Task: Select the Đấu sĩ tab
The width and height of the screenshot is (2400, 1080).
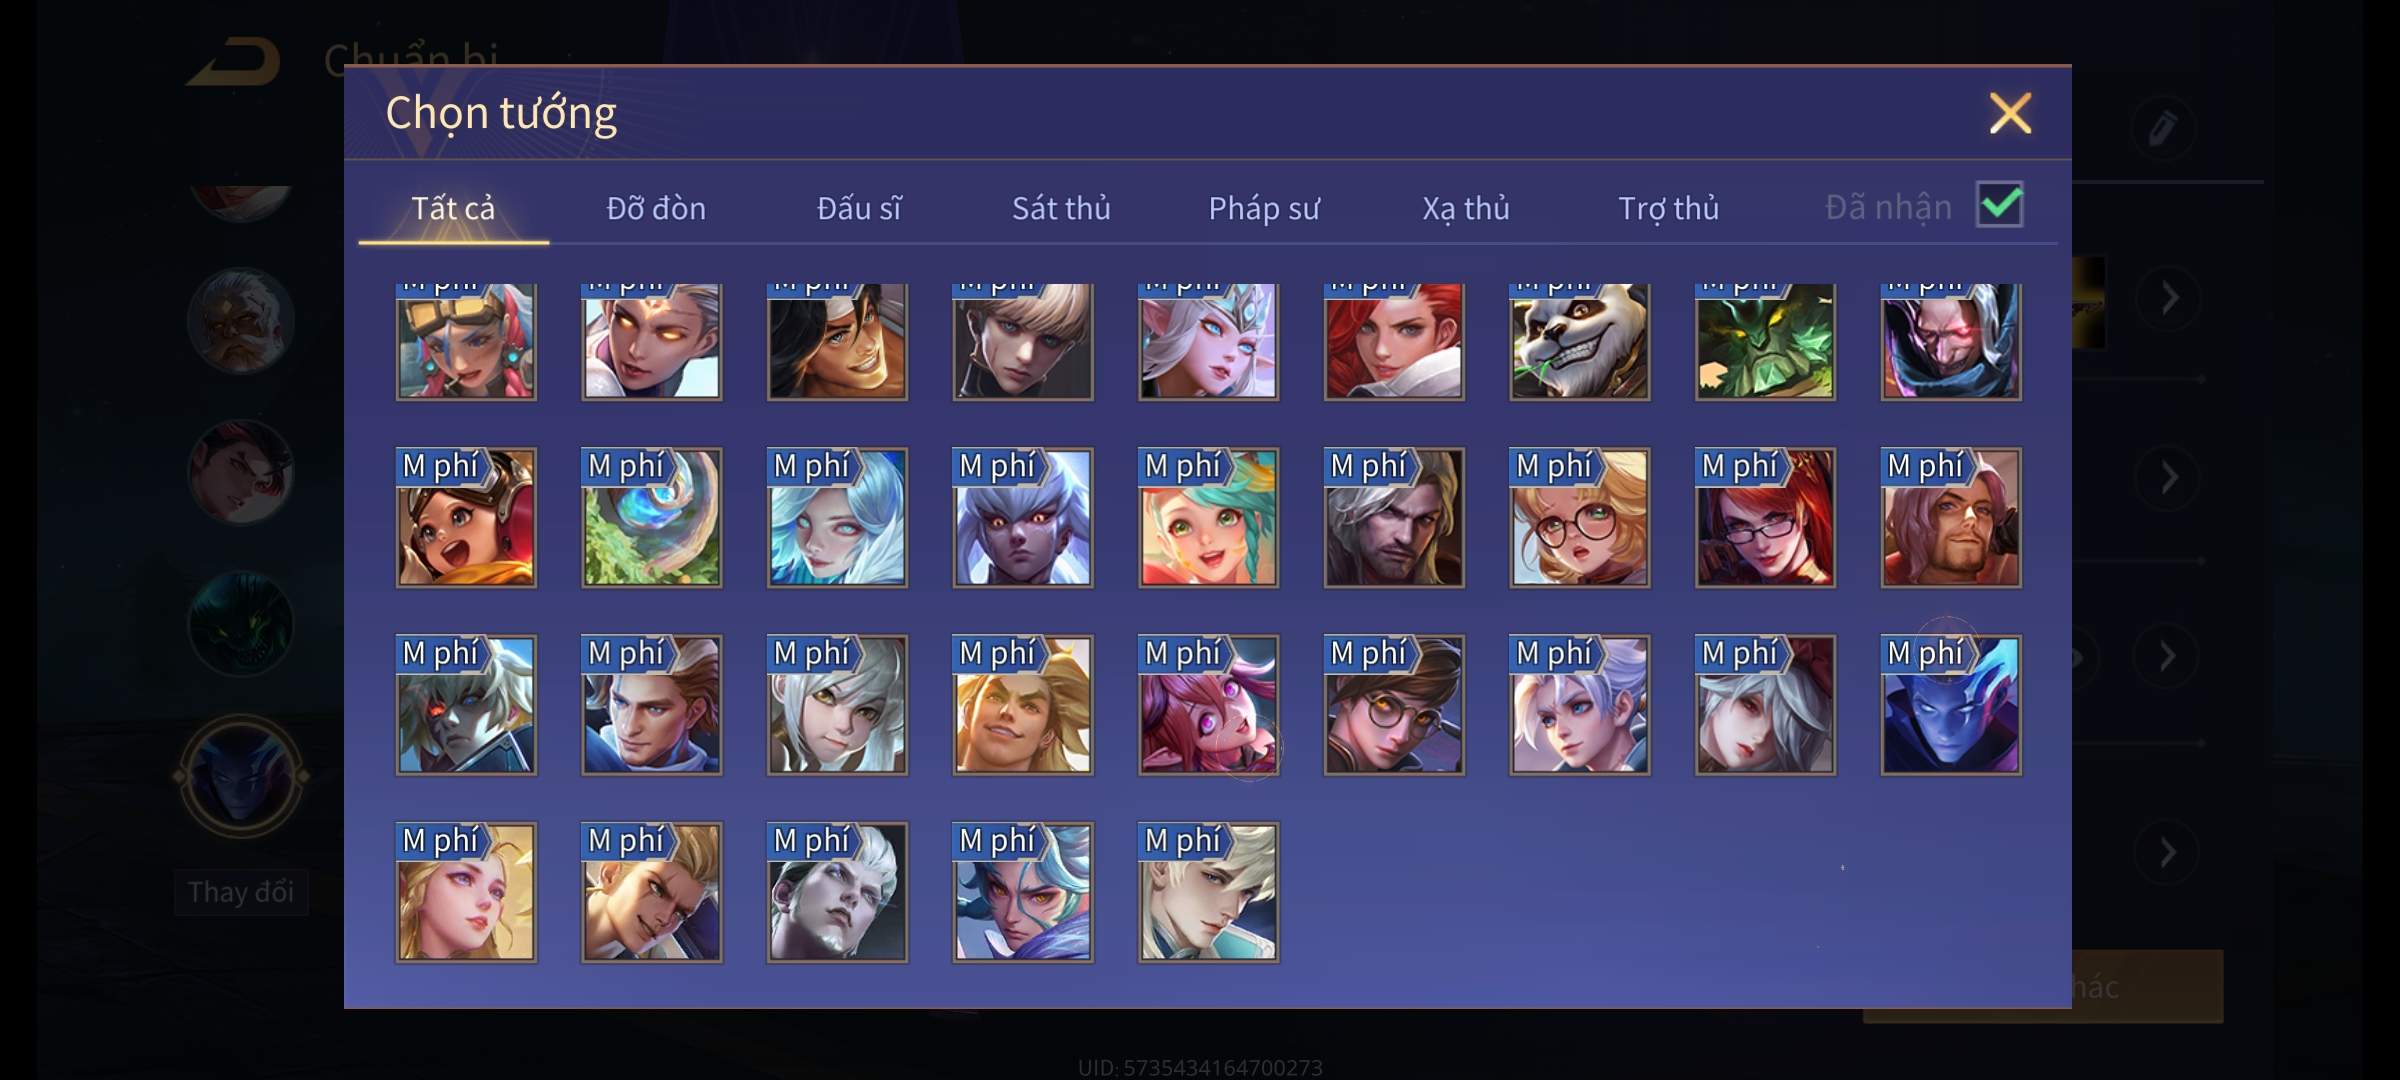Action: click(x=859, y=208)
